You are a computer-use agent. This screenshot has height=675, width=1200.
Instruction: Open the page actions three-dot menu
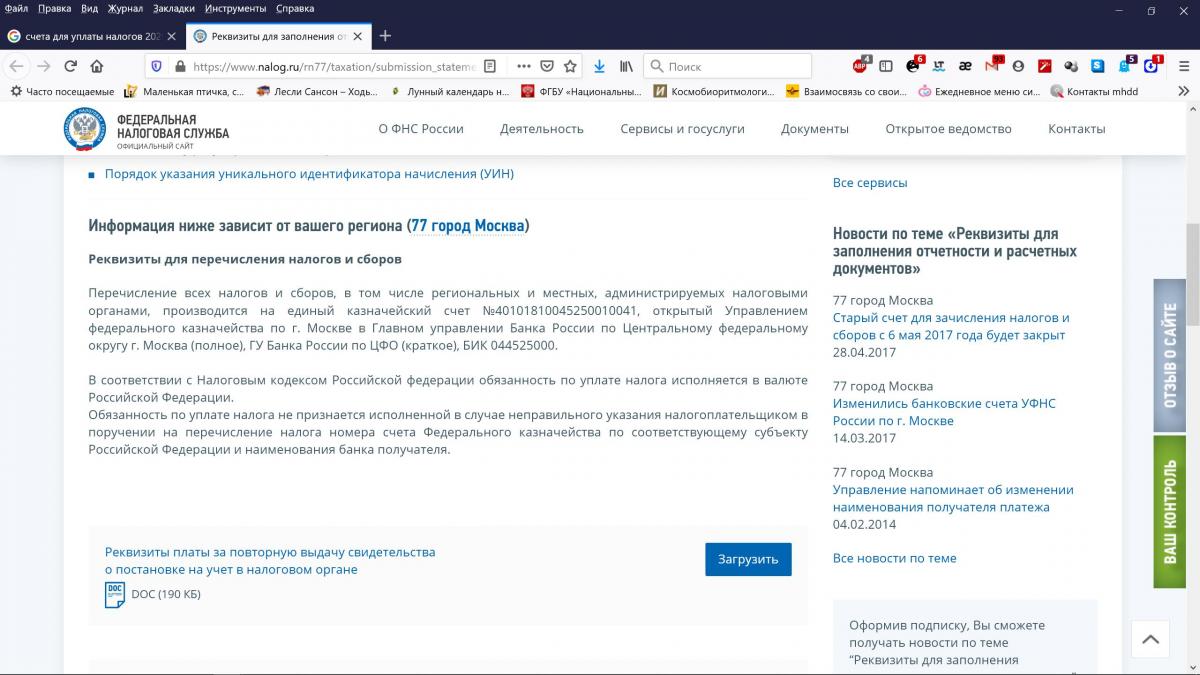point(523,66)
